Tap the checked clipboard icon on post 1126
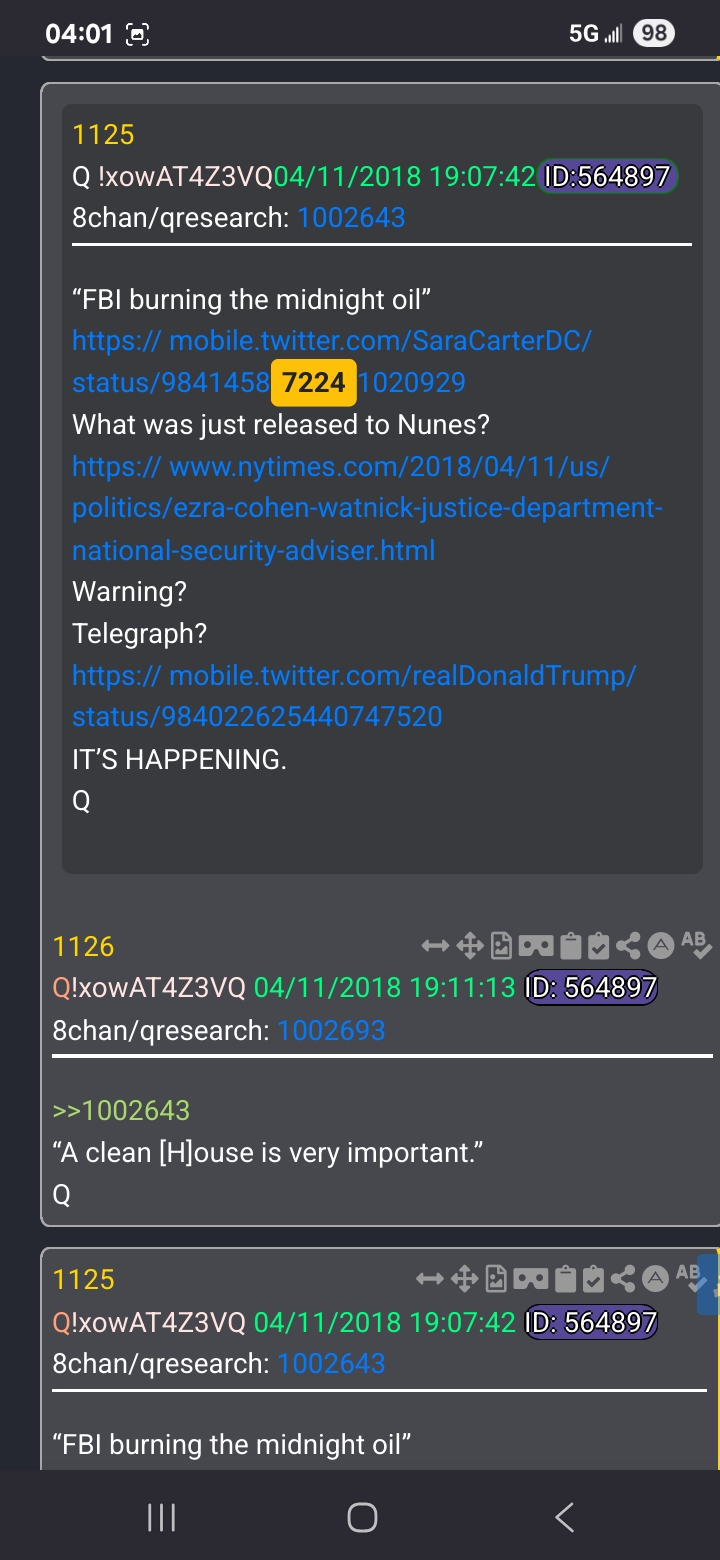This screenshot has width=720, height=1560. click(598, 945)
